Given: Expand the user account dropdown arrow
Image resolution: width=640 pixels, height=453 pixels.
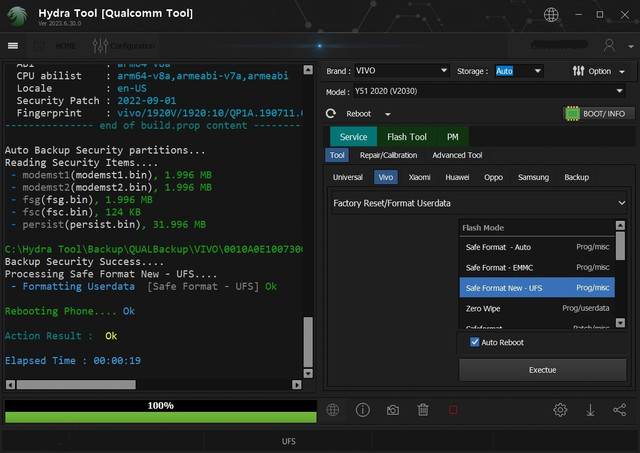Looking at the screenshot, I should 631,47.
